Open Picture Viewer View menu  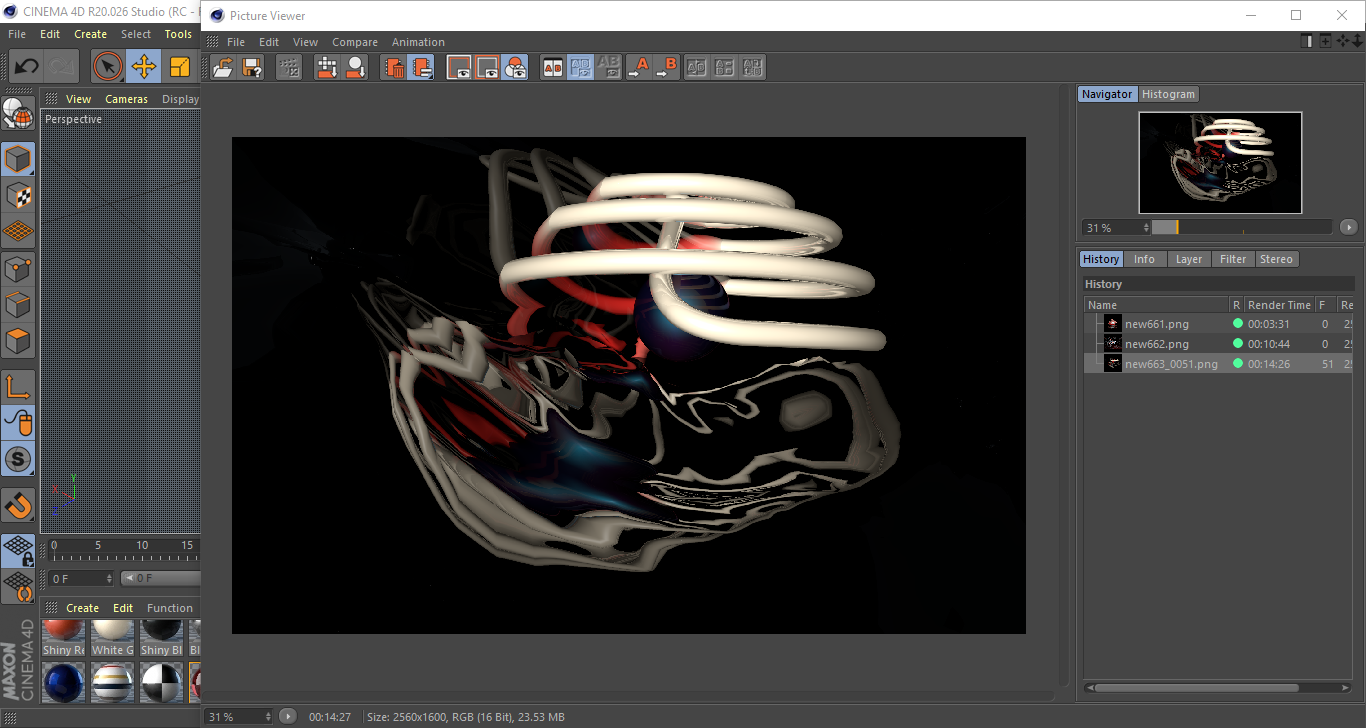[305, 42]
